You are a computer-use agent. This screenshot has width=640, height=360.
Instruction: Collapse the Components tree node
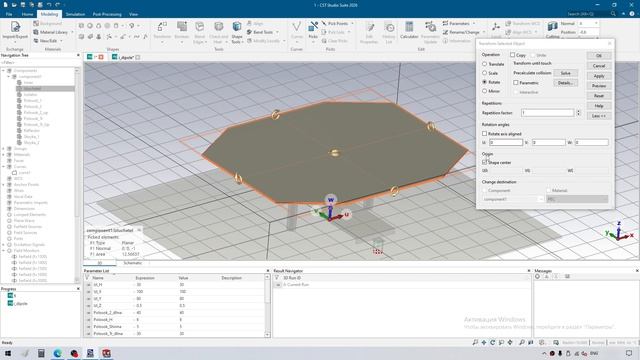coord(4,71)
